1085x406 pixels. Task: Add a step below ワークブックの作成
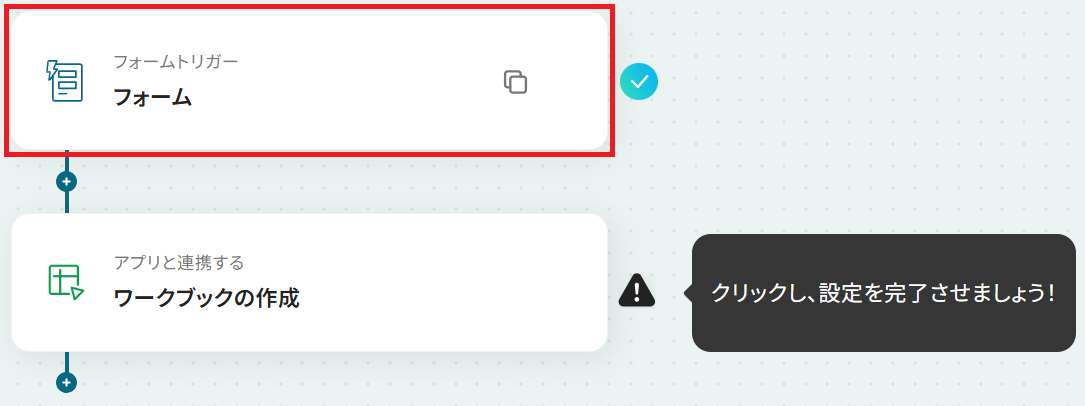coord(66,382)
